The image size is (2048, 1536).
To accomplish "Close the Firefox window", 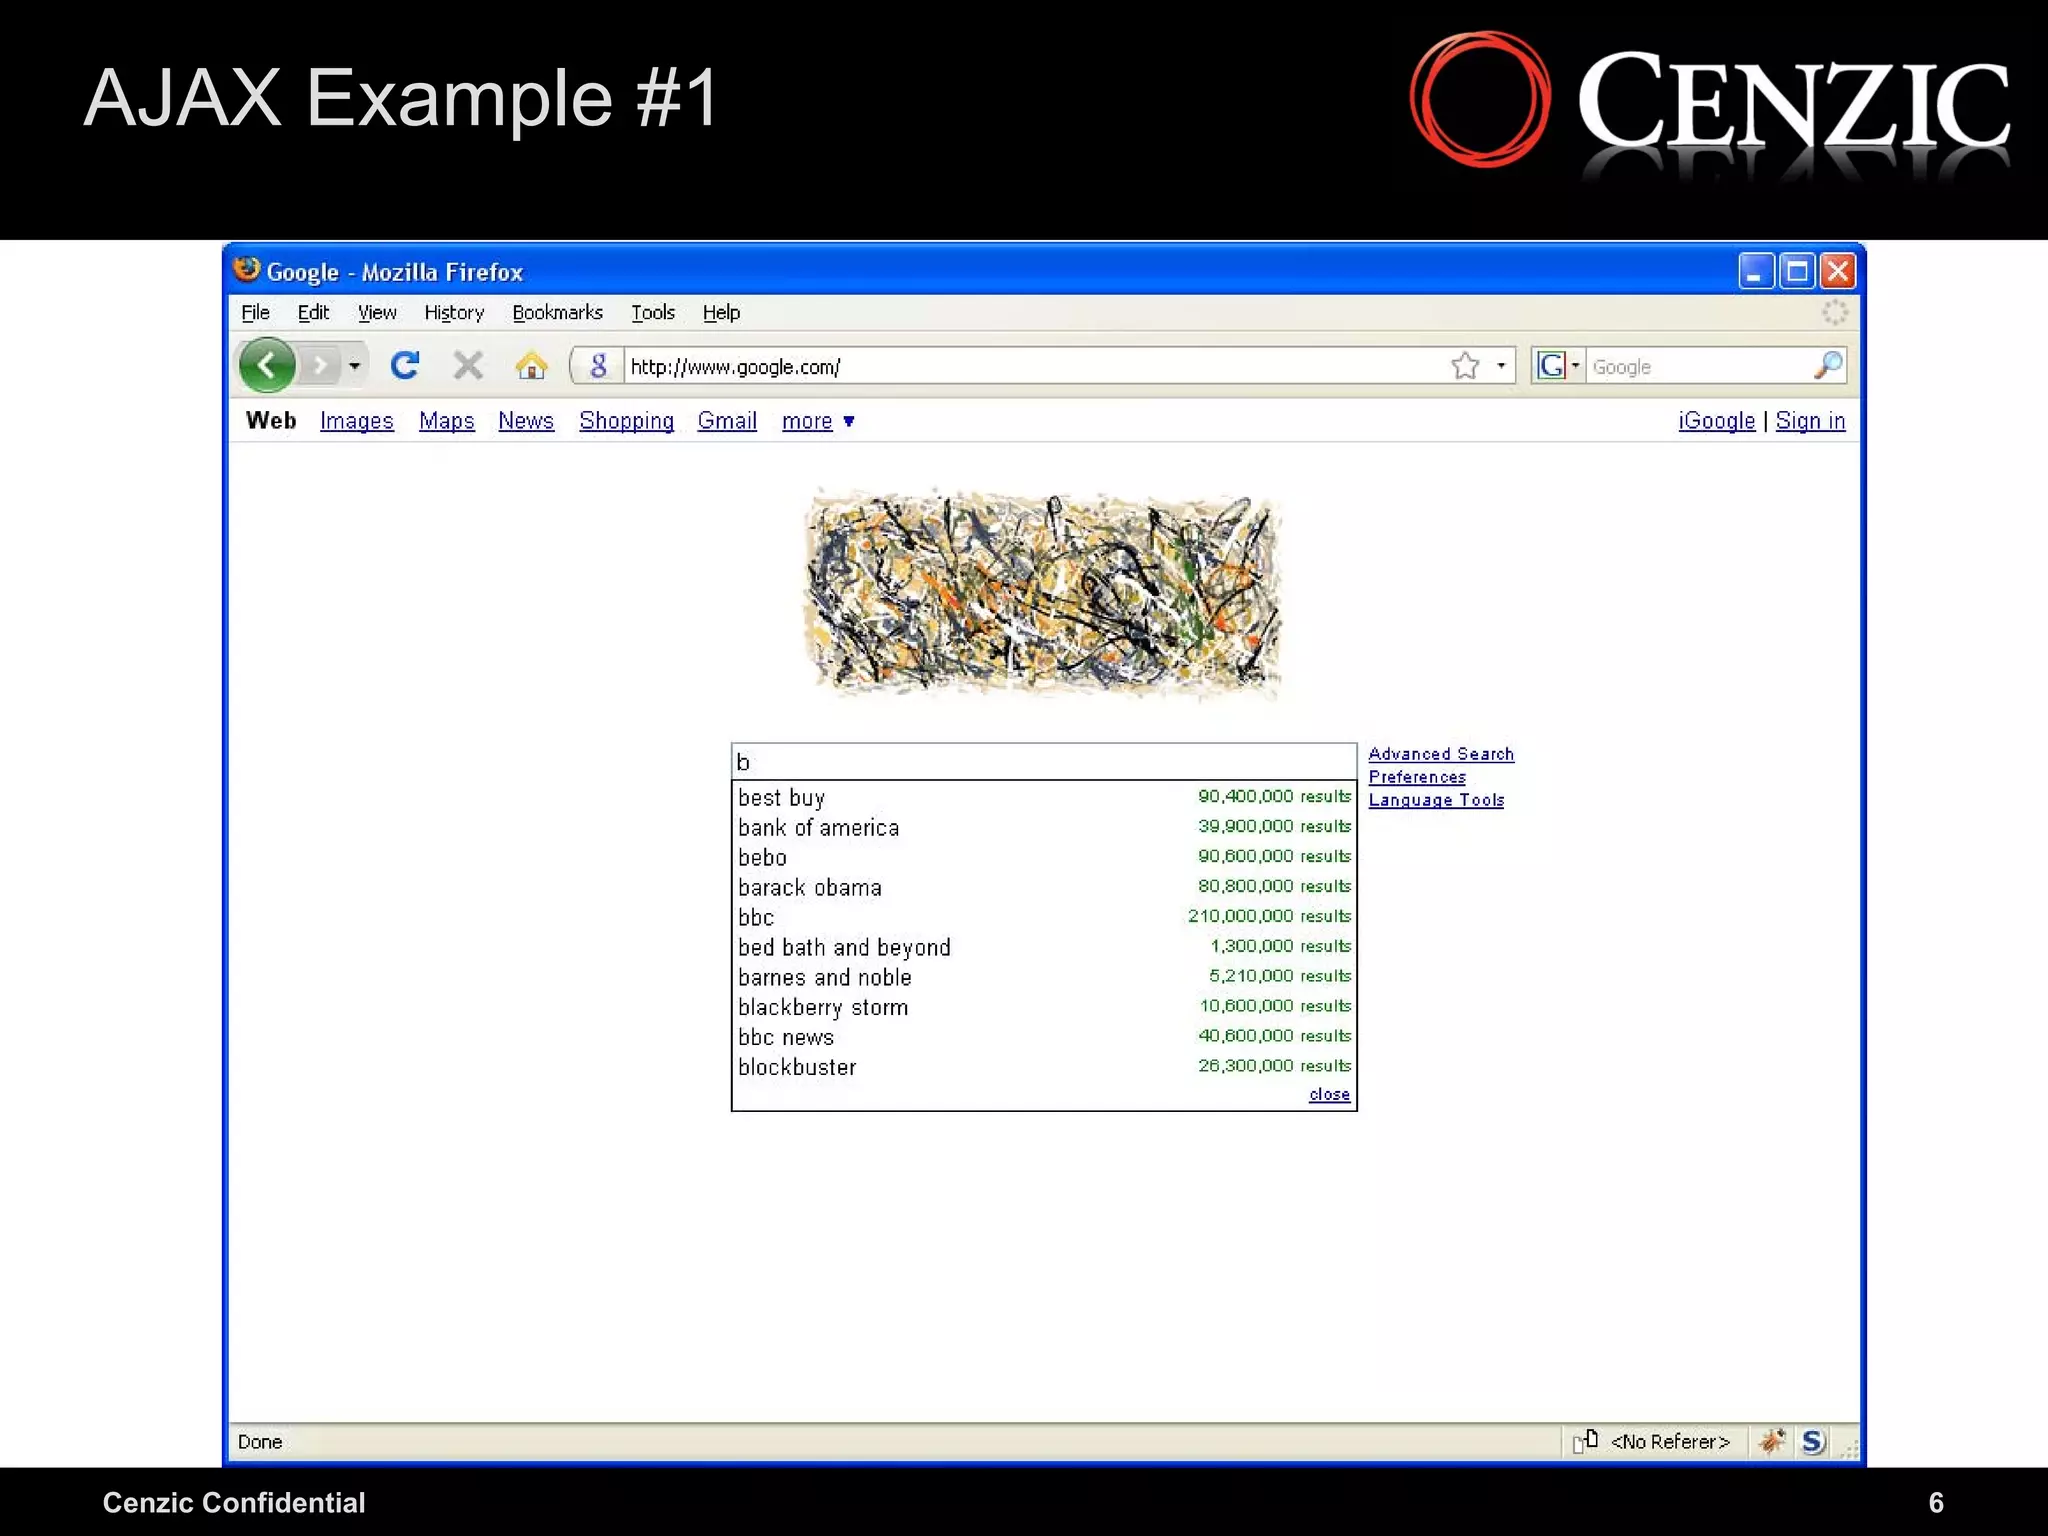I will pos(1838,271).
